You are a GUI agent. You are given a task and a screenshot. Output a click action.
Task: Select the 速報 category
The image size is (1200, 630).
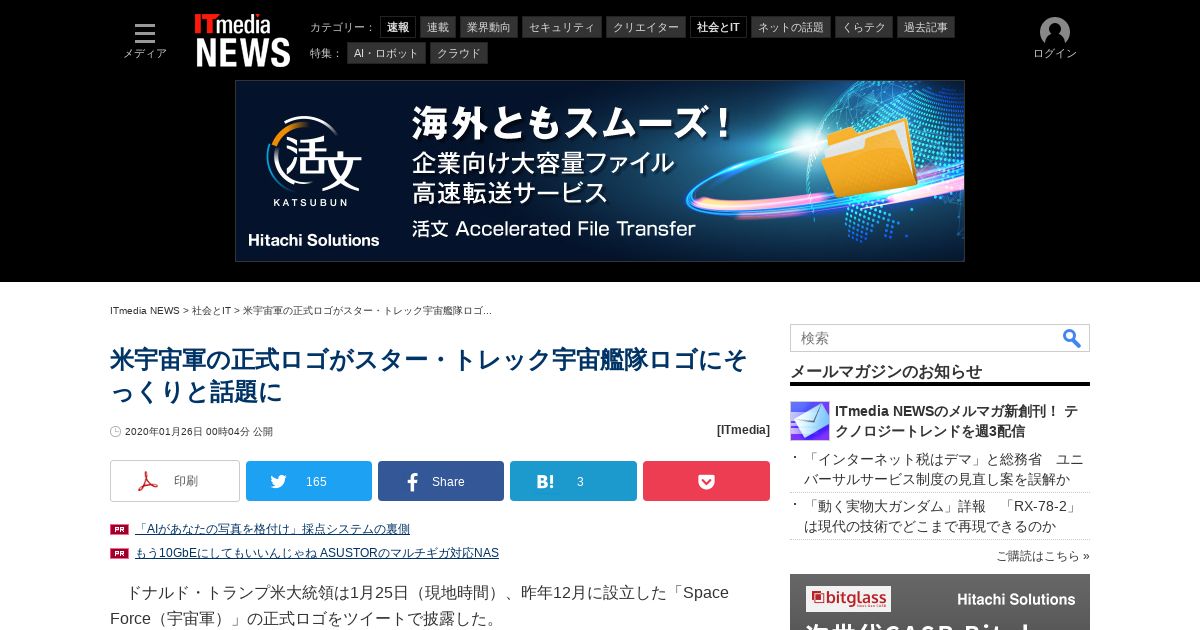click(398, 27)
